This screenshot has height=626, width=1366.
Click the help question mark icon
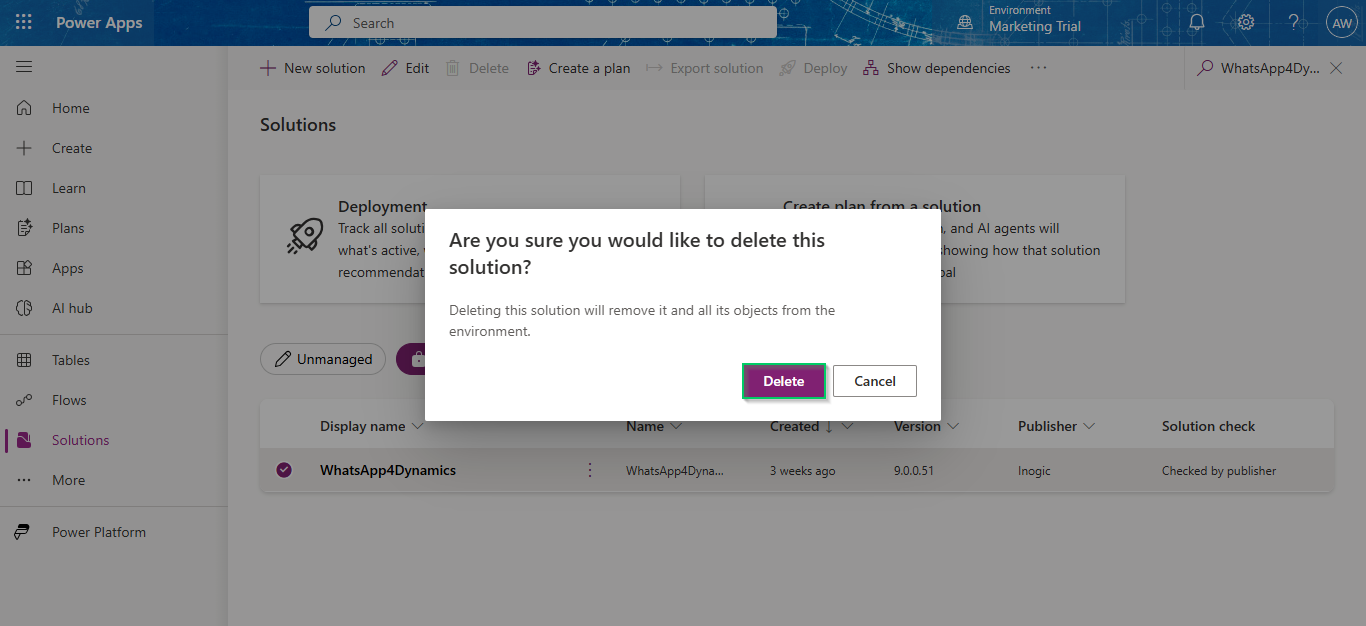pyautogui.click(x=1293, y=22)
